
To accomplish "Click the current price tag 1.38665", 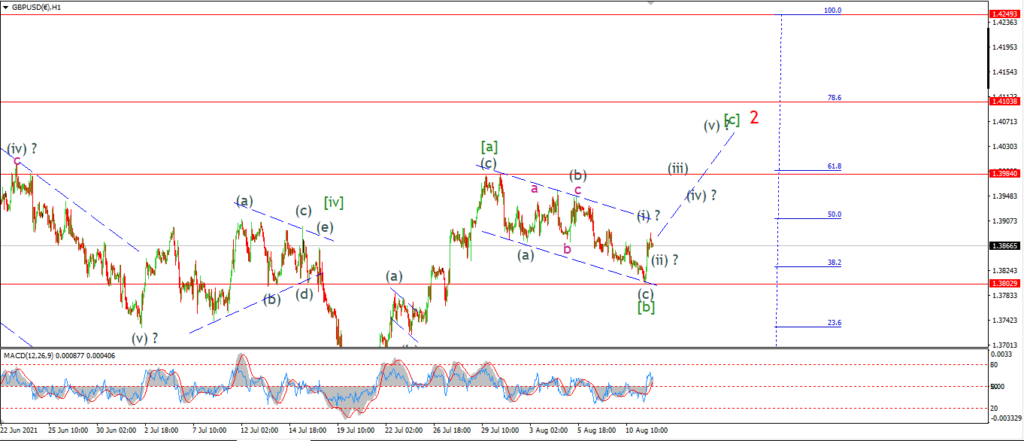I will (1005, 246).
